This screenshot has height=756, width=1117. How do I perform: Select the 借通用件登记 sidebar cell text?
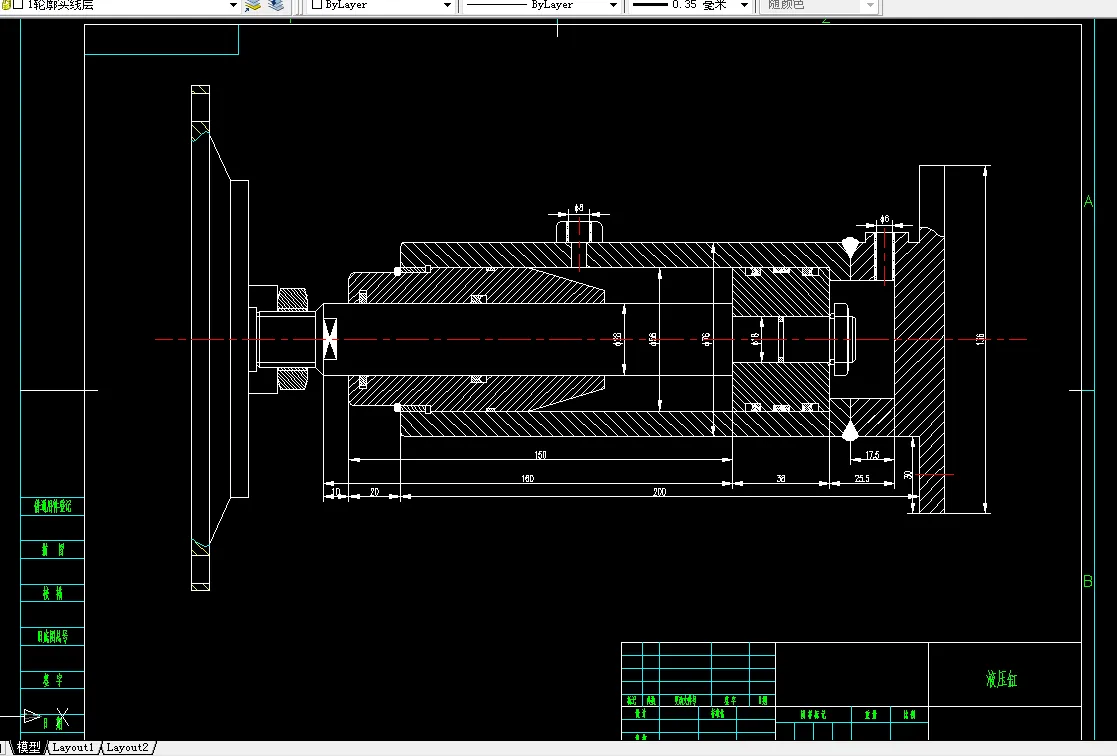point(53,506)
